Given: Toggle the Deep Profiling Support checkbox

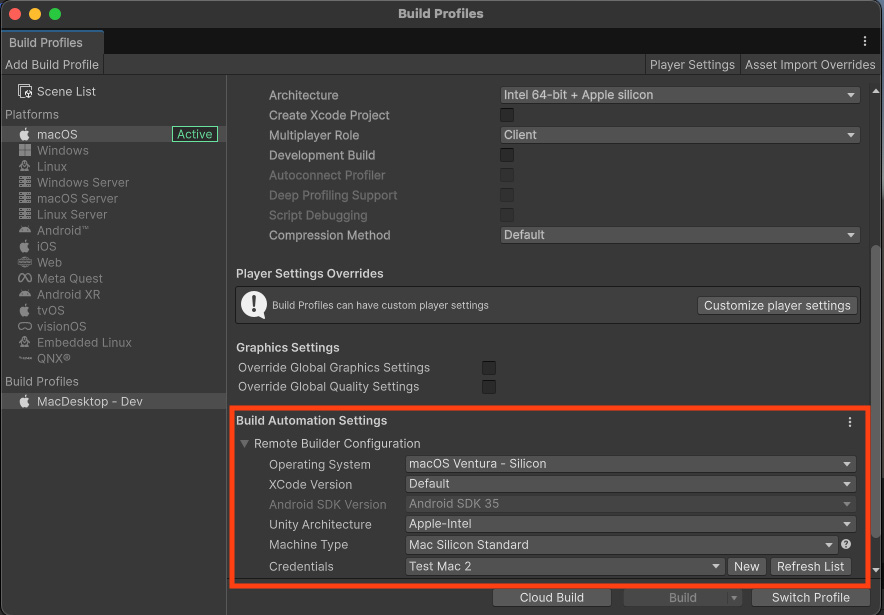Looking at the screenshot, I should click(507, 195).
